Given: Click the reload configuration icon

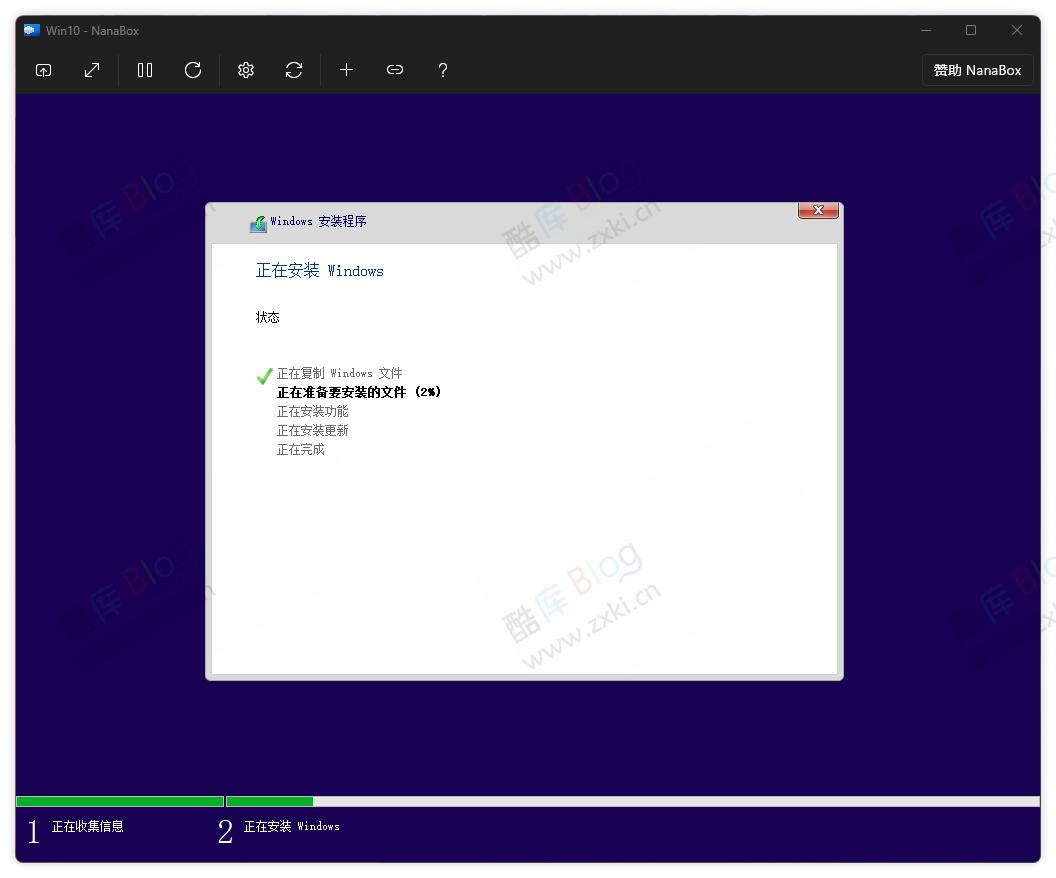Looking at the screenshot, I should pyautogui.click(x=295, y=70).
